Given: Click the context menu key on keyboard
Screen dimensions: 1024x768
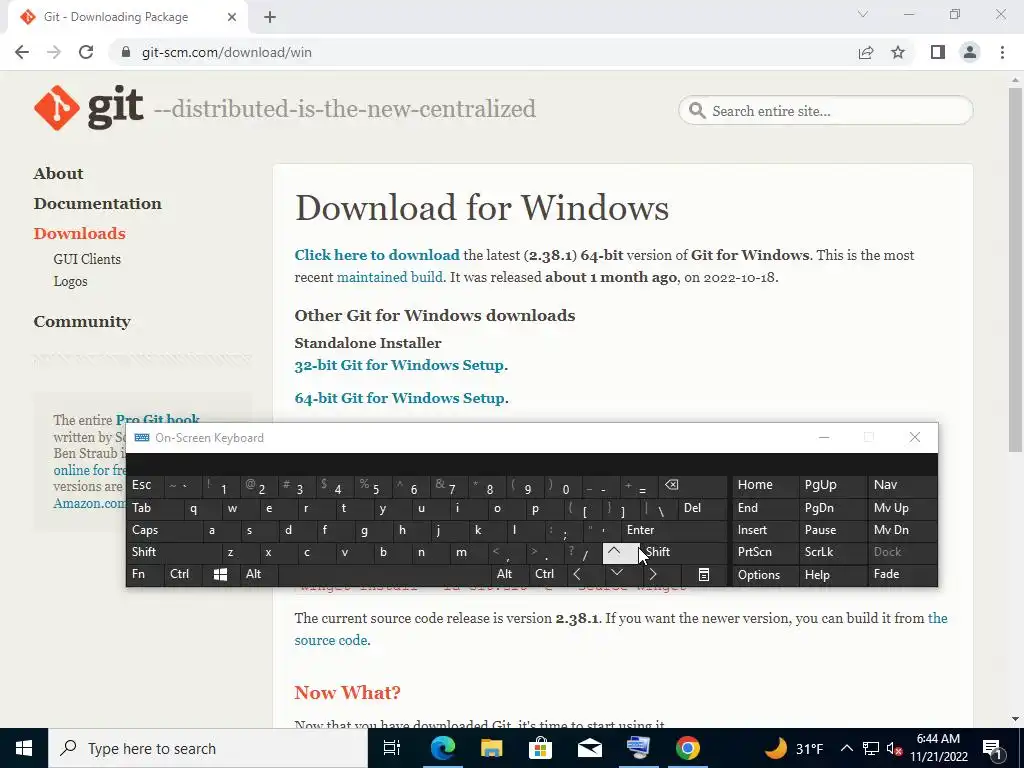Looking at the screenshot, I should tap(703, 575).
